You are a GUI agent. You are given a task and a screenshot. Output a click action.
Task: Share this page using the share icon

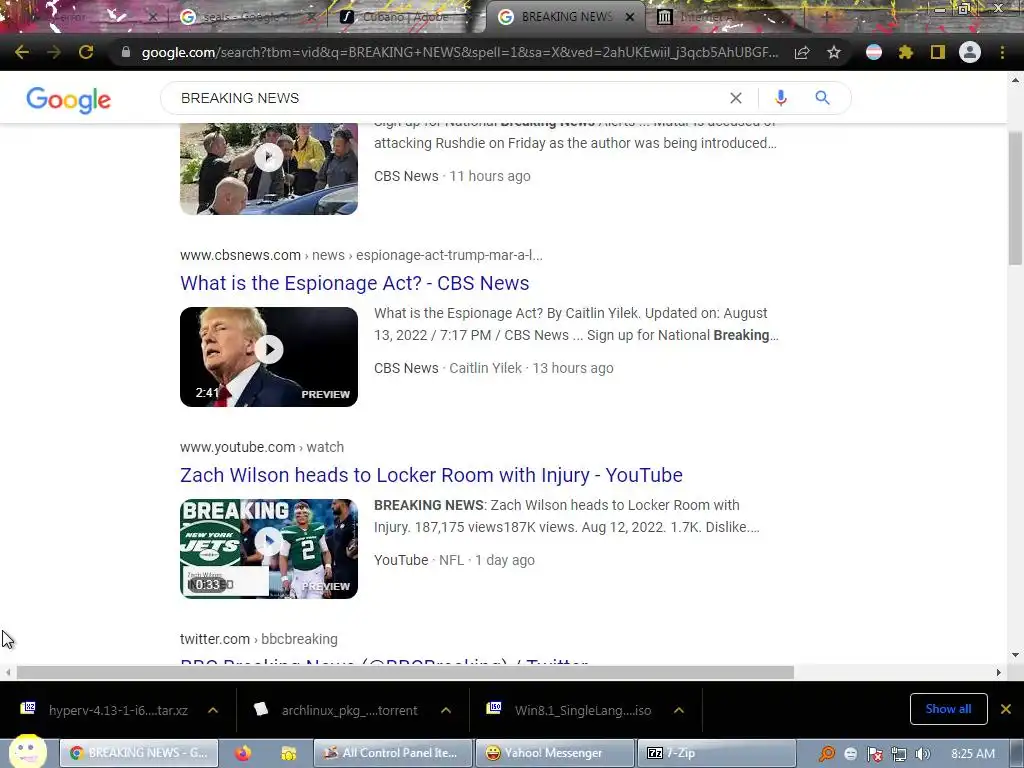point(802,52)
